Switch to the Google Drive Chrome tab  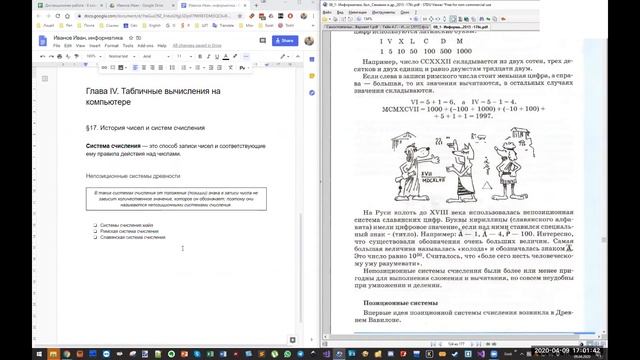coord(142,6)
